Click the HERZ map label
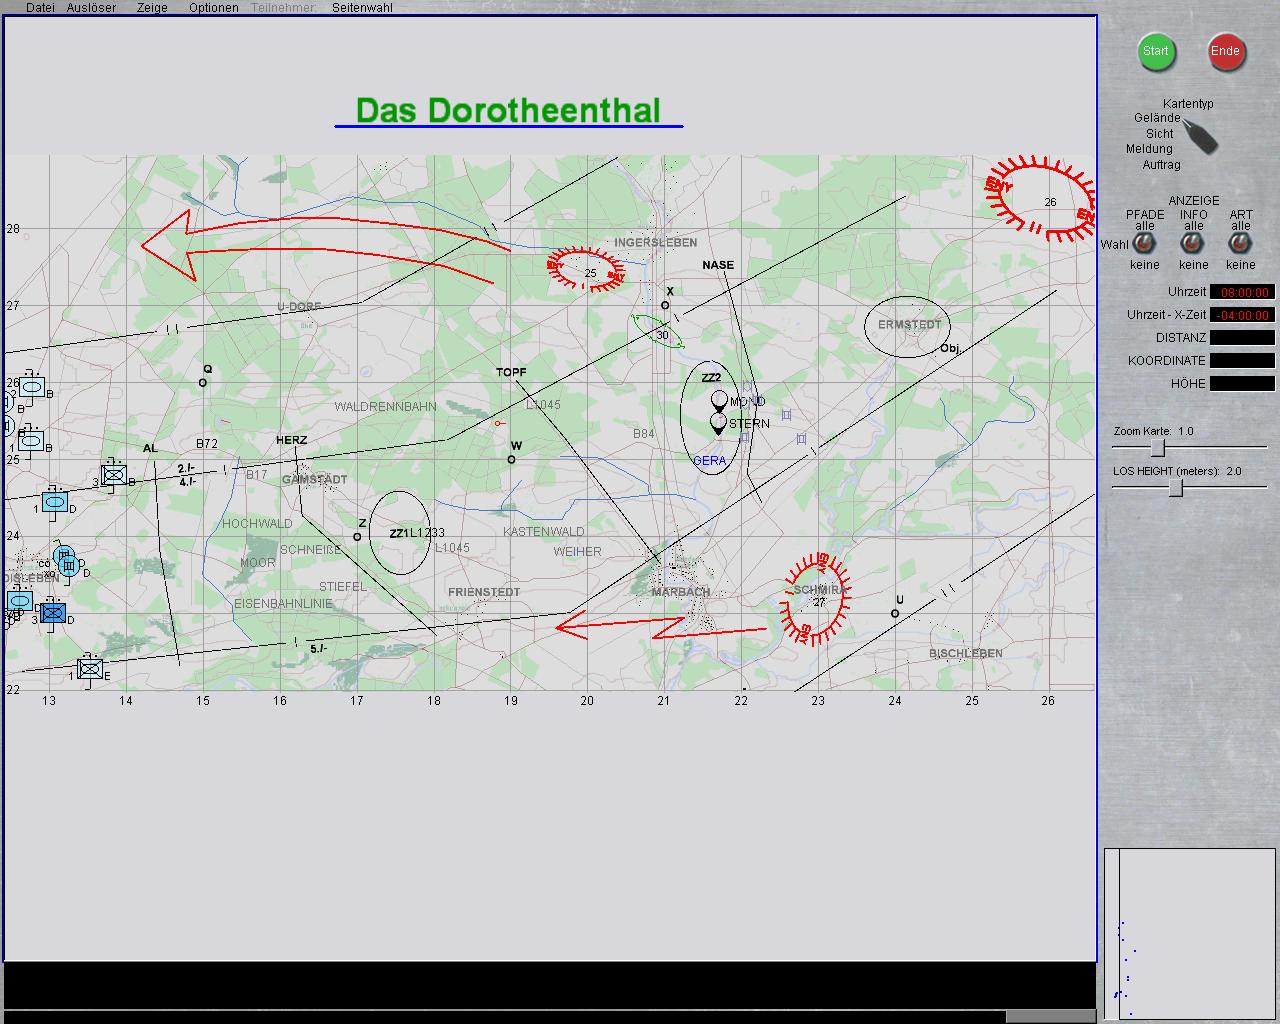 (x=292, y=440)
